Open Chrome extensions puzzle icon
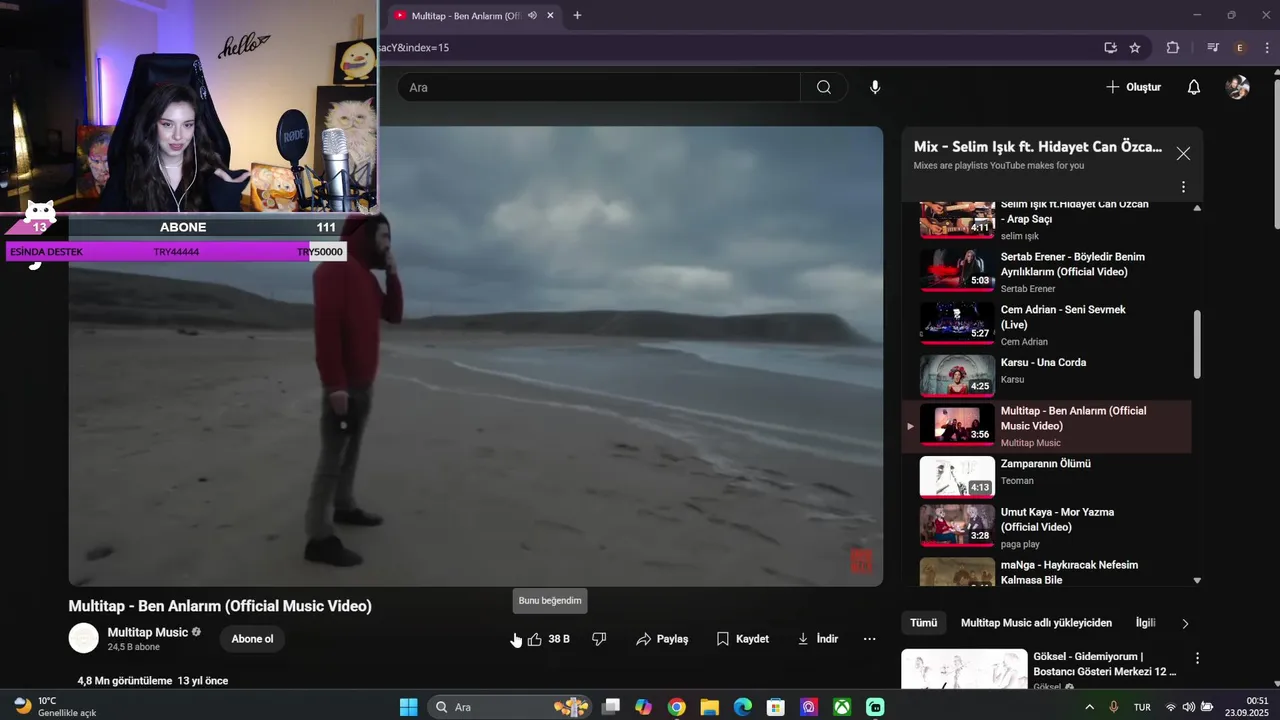This screenshot has width=1280, height=720. [x=1173, y=47]
